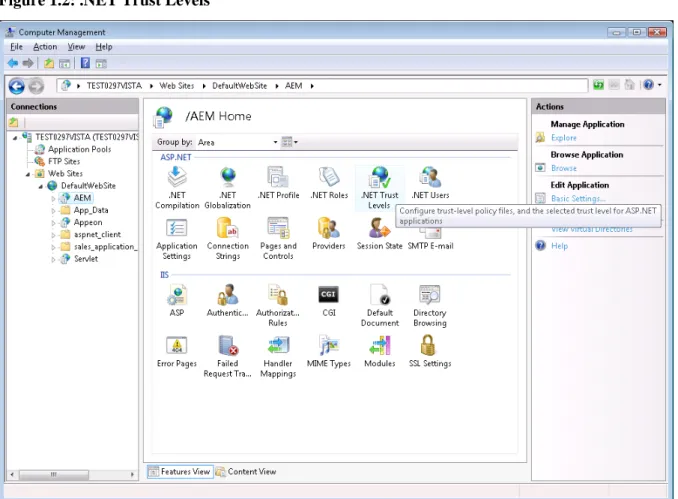Open the Pages and Controls feature
The width and height of the screenshot is (678, 499).
(278, 239)
